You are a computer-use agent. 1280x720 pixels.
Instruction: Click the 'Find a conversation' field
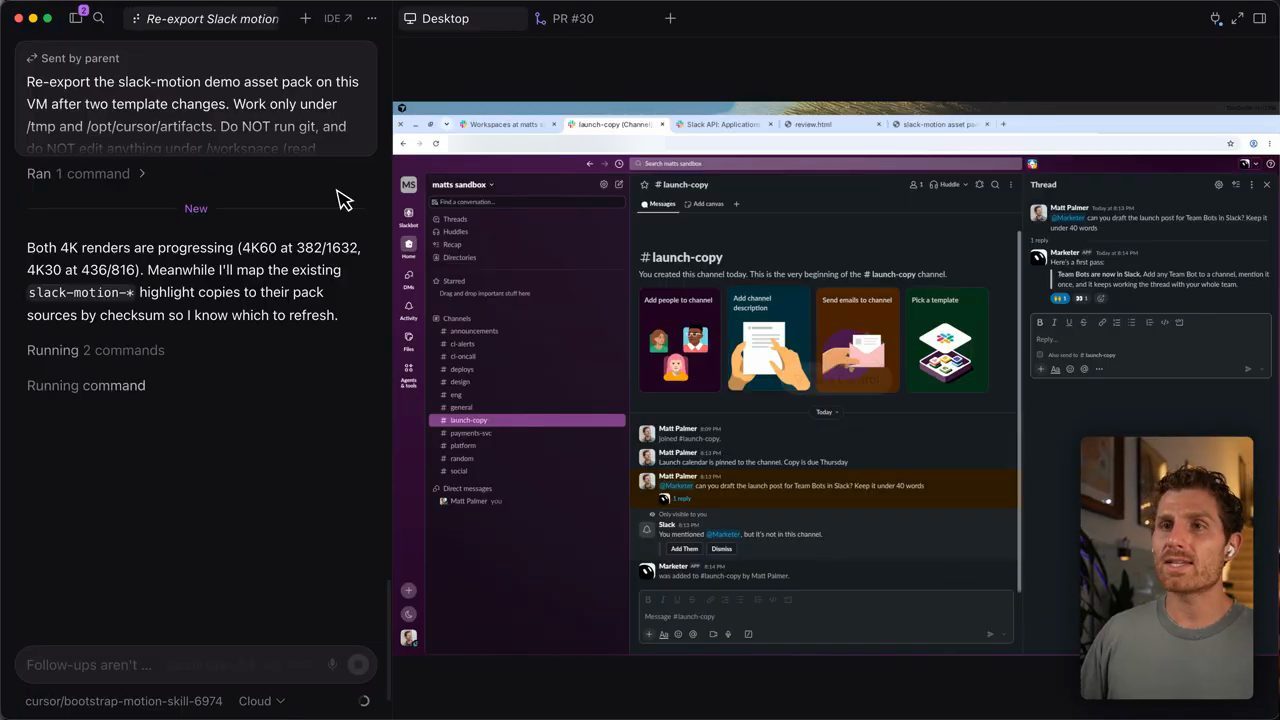527,202
